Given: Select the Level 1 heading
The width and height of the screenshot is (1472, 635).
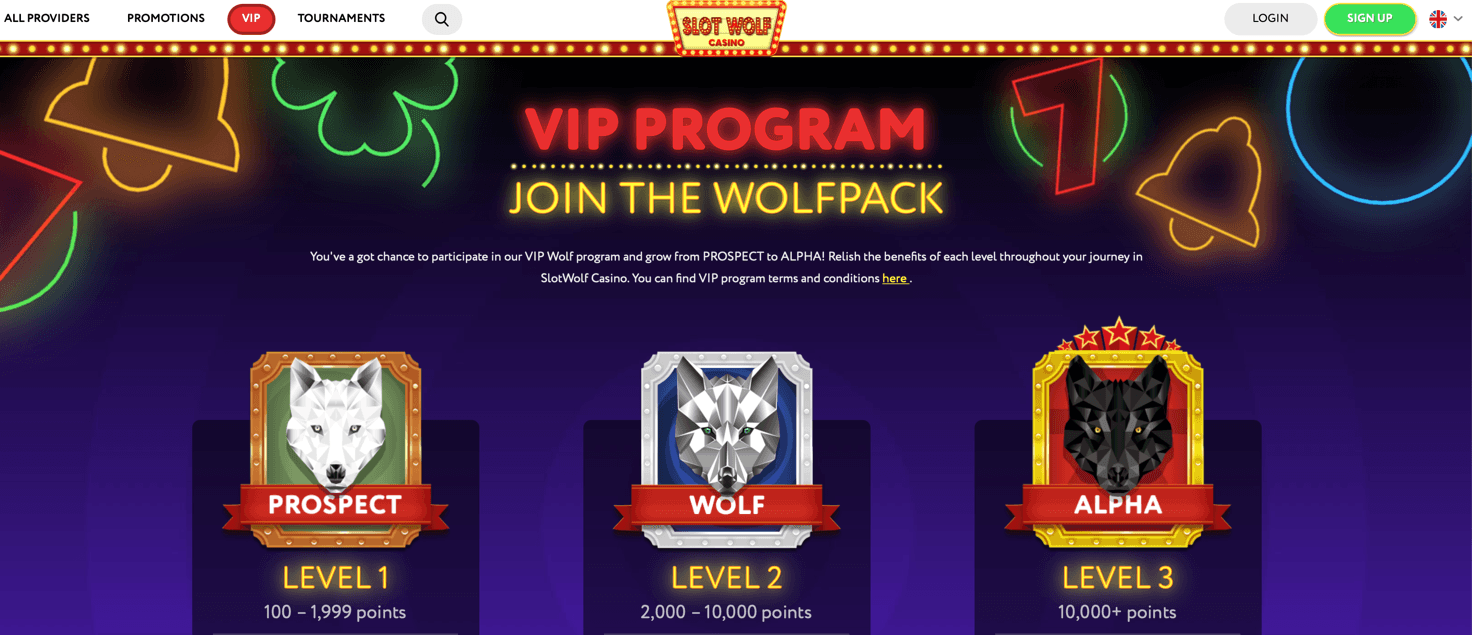Looking at the screenshot, I should (335, 577).
